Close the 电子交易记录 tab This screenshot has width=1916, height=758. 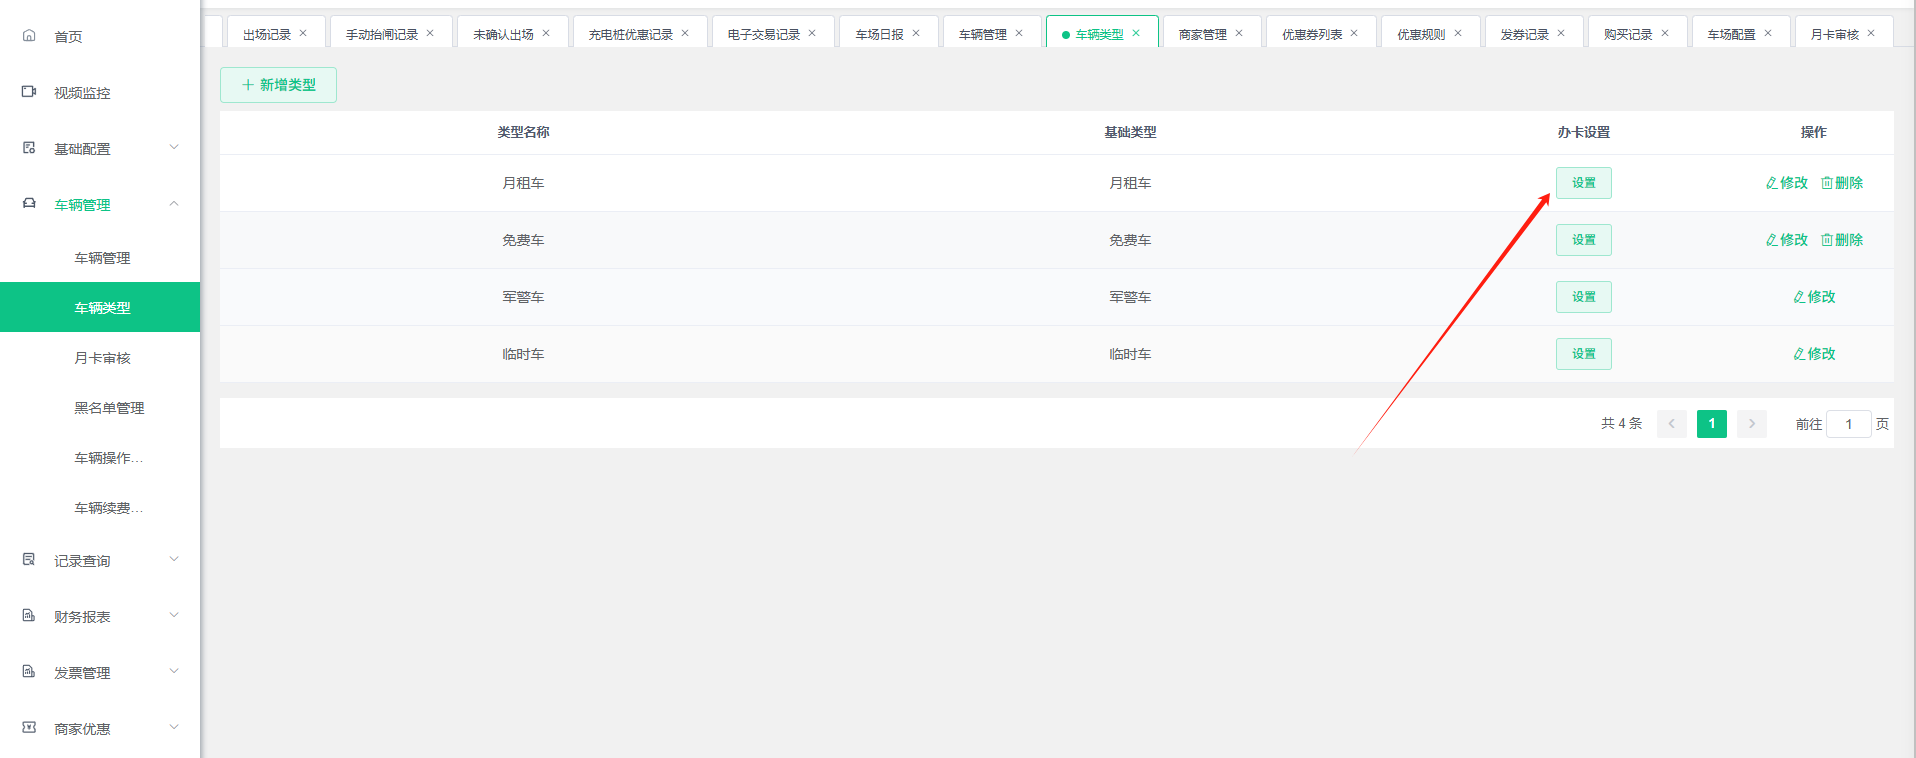click(812, 33)
